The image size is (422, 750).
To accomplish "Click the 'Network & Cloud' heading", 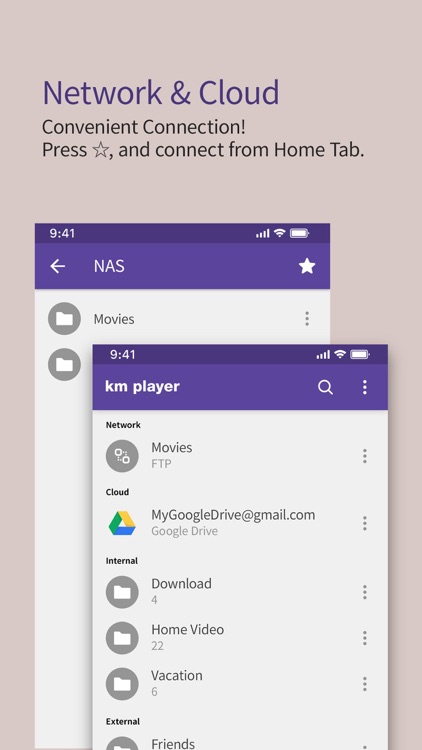I will pyautogui.click(x=161, y=93).
